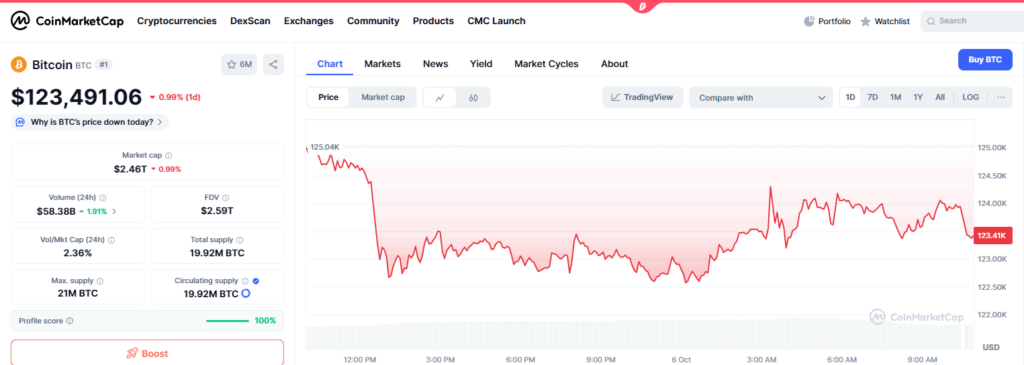Screen dimensions: 1024x365
Task: Select Price chart toggle
Action: (x=328, y=97)
